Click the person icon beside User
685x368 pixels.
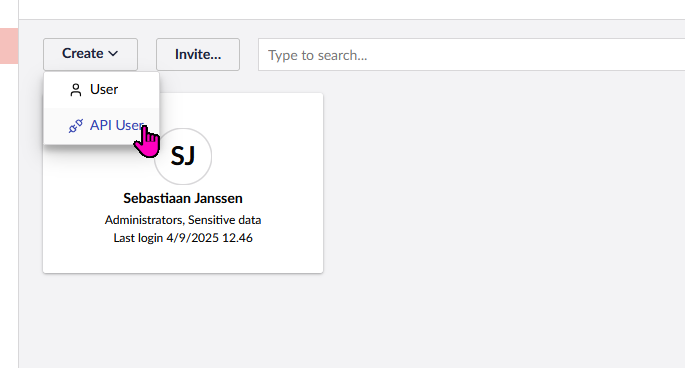pos(76,90)
